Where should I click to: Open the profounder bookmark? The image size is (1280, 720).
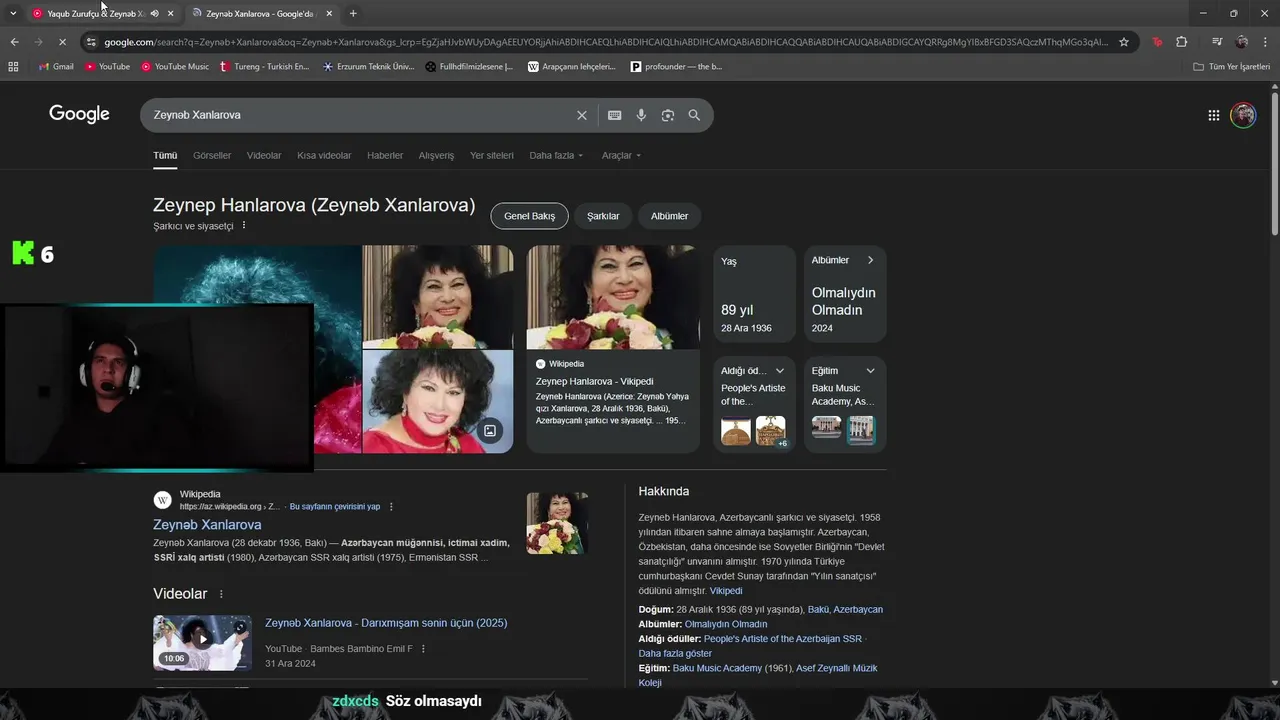click(x=676, y=67)
